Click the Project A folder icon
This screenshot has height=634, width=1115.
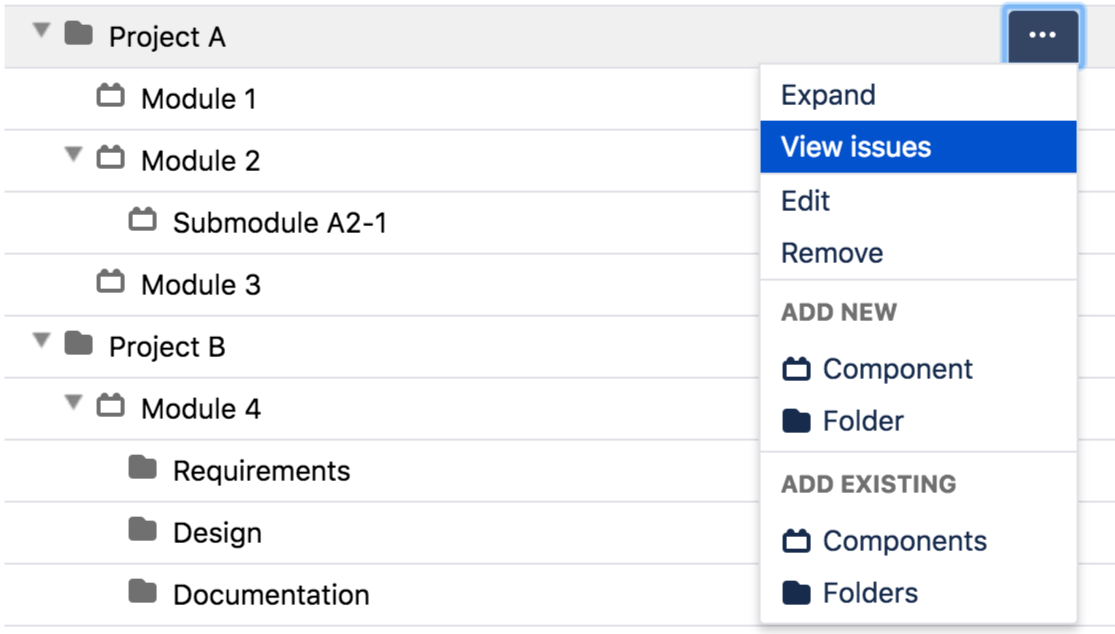(x=79, y=35)
